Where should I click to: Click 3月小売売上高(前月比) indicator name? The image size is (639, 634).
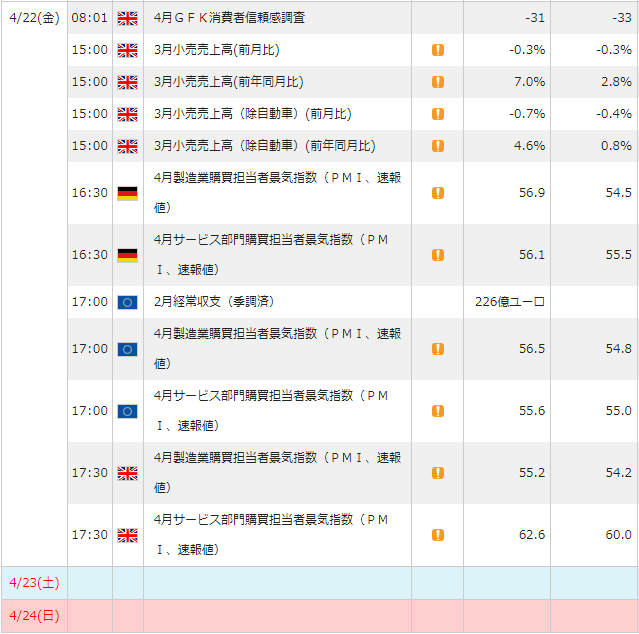217,50
